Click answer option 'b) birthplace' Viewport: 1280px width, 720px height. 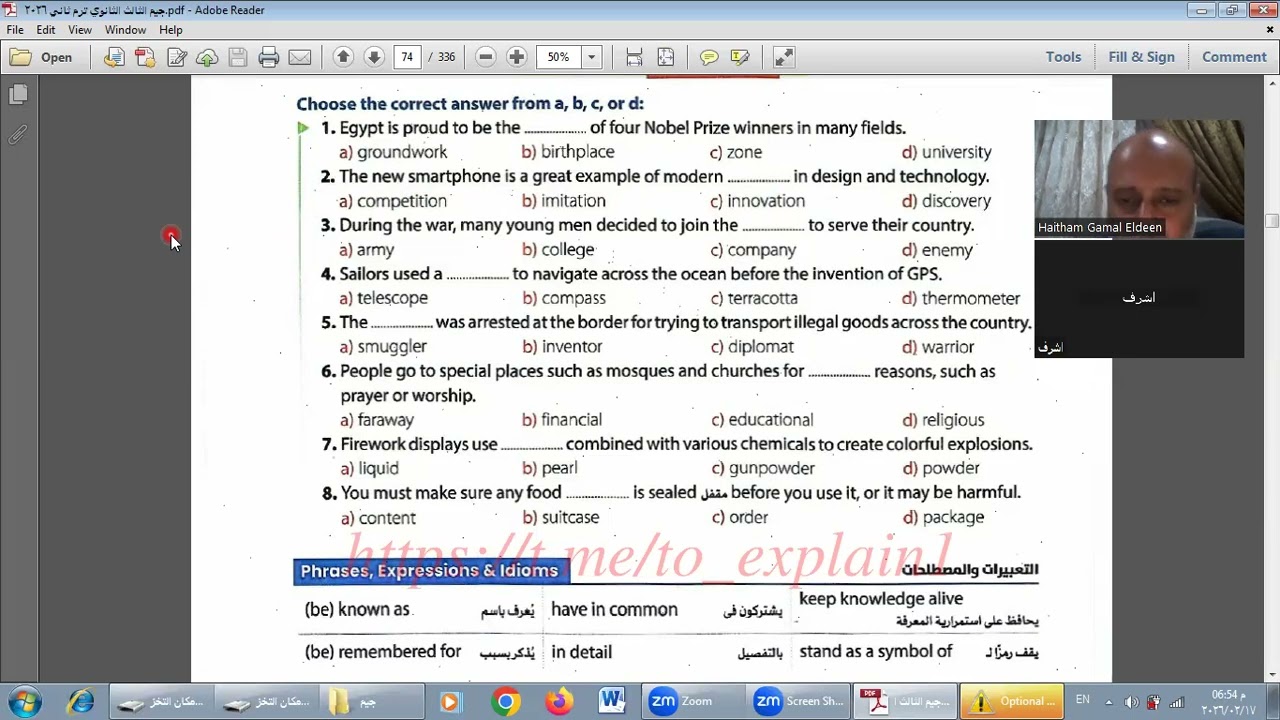click(568, 152)
